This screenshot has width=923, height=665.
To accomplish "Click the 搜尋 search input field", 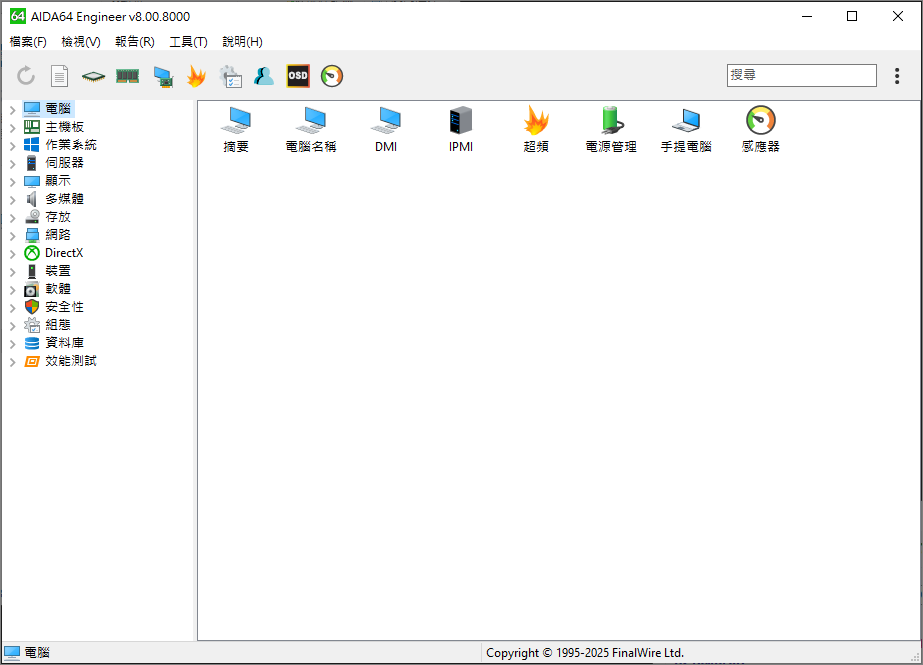I will [800, 75].
